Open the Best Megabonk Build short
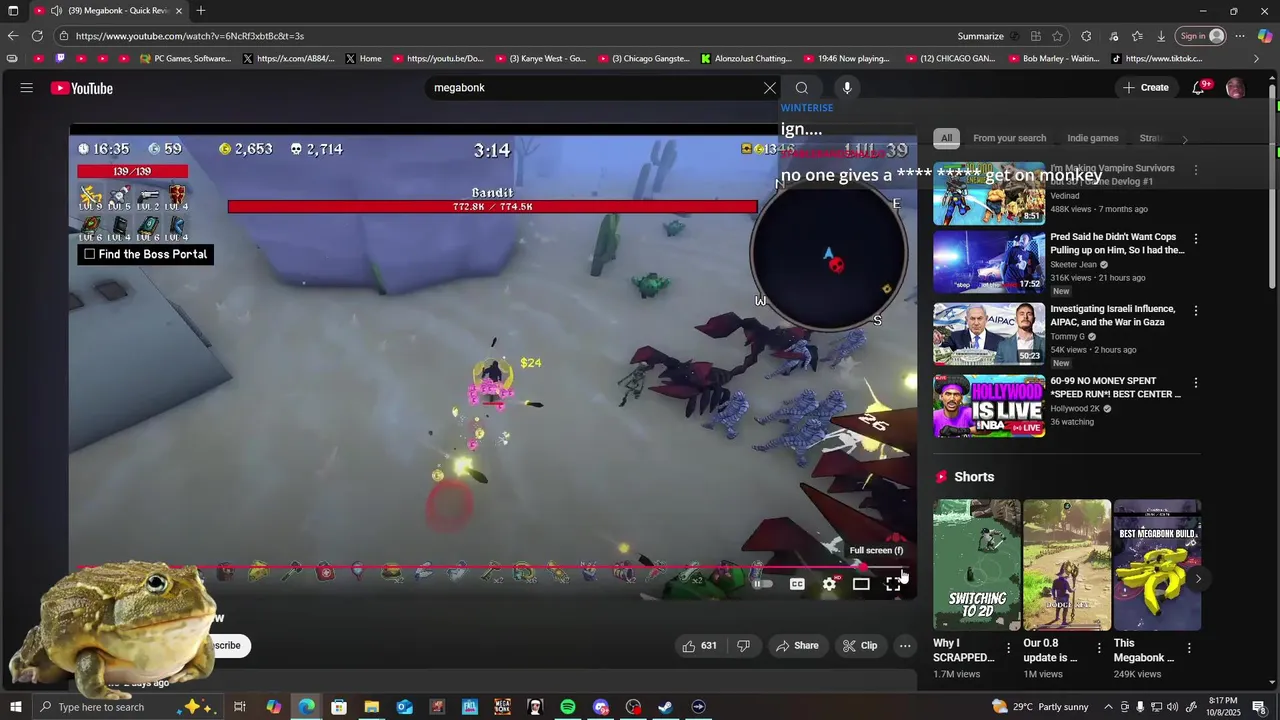Screen dimensions: 1280x720 pyautogui.click(x=1157, y=565)
